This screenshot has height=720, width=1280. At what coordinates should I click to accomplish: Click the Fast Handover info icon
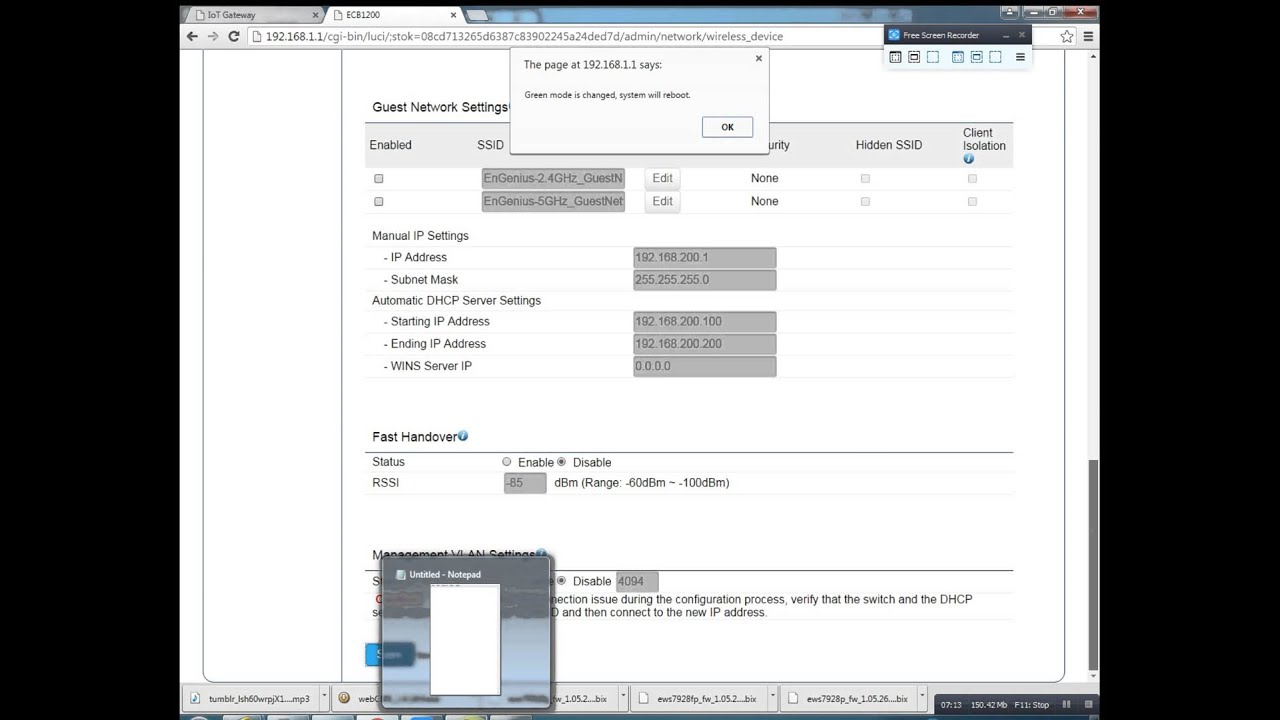click(462, 436)
